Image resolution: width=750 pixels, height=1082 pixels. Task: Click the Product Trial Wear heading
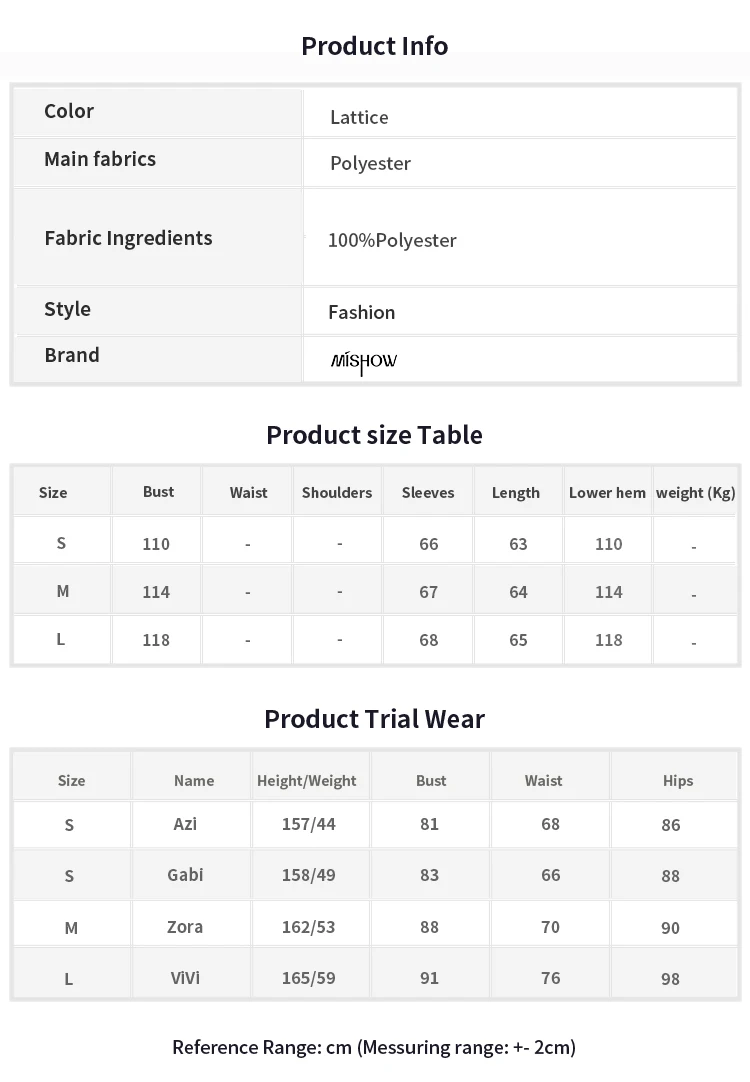375,719
